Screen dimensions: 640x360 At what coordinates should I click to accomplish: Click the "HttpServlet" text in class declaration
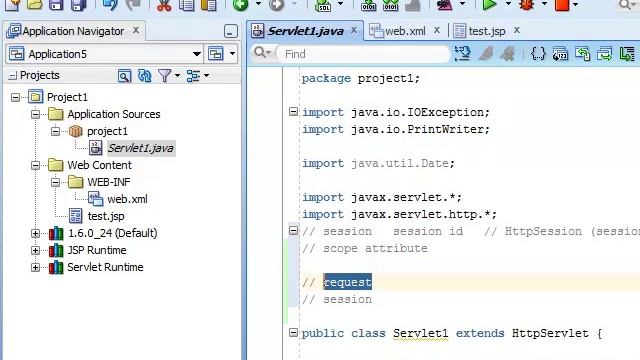550,333
